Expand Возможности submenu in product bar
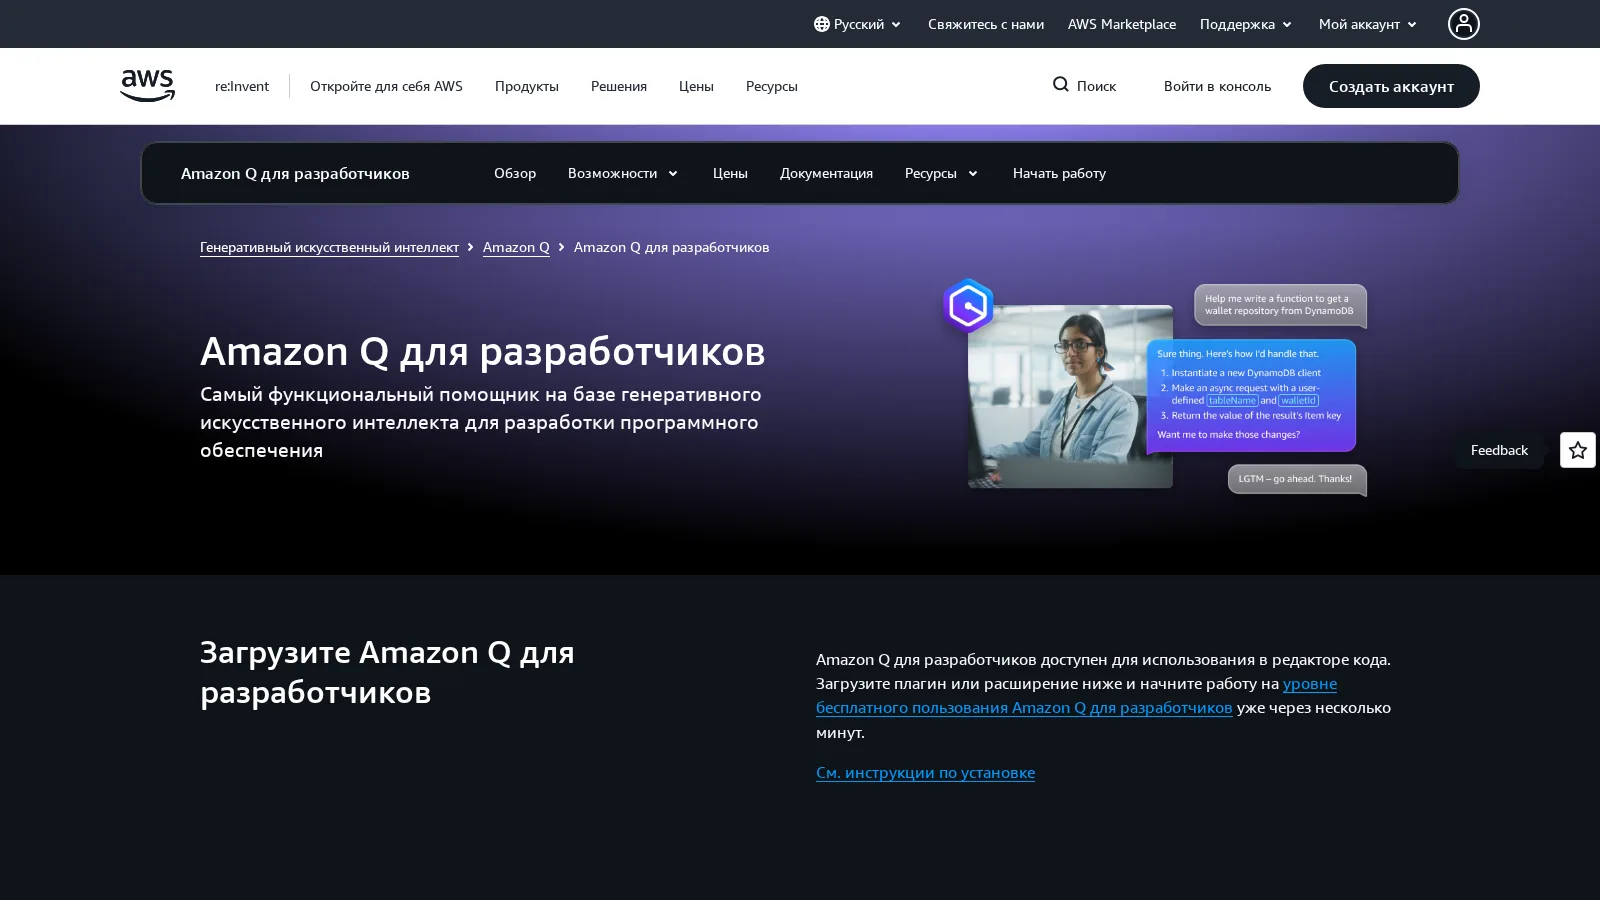The image size is (1600, 900). click(x=623, y=173)
